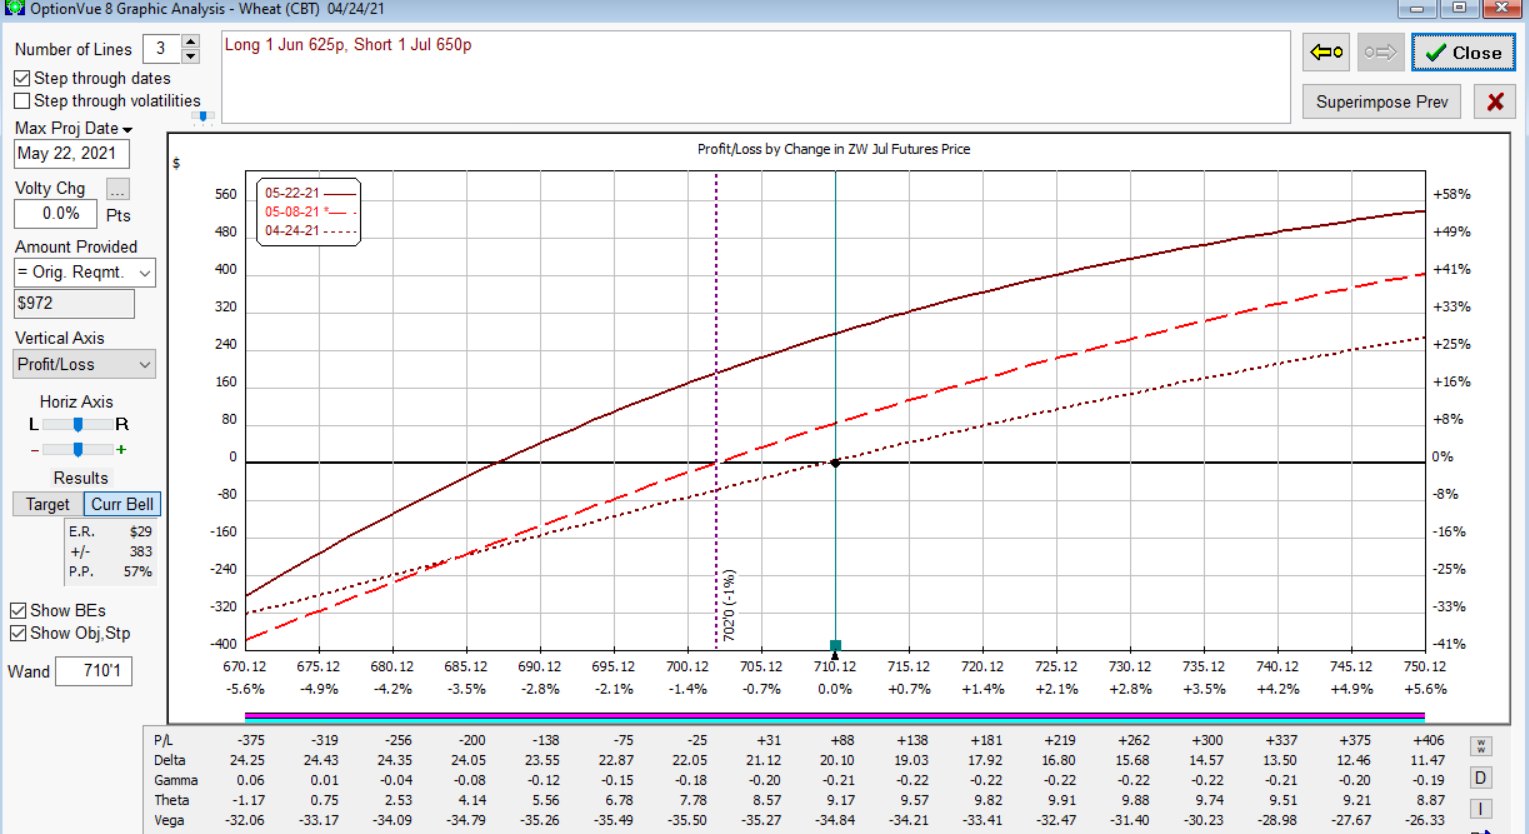Click the Gamma row label
Image resolution: width=1529 pixels, height=834 pixels.
click(176, 780)
